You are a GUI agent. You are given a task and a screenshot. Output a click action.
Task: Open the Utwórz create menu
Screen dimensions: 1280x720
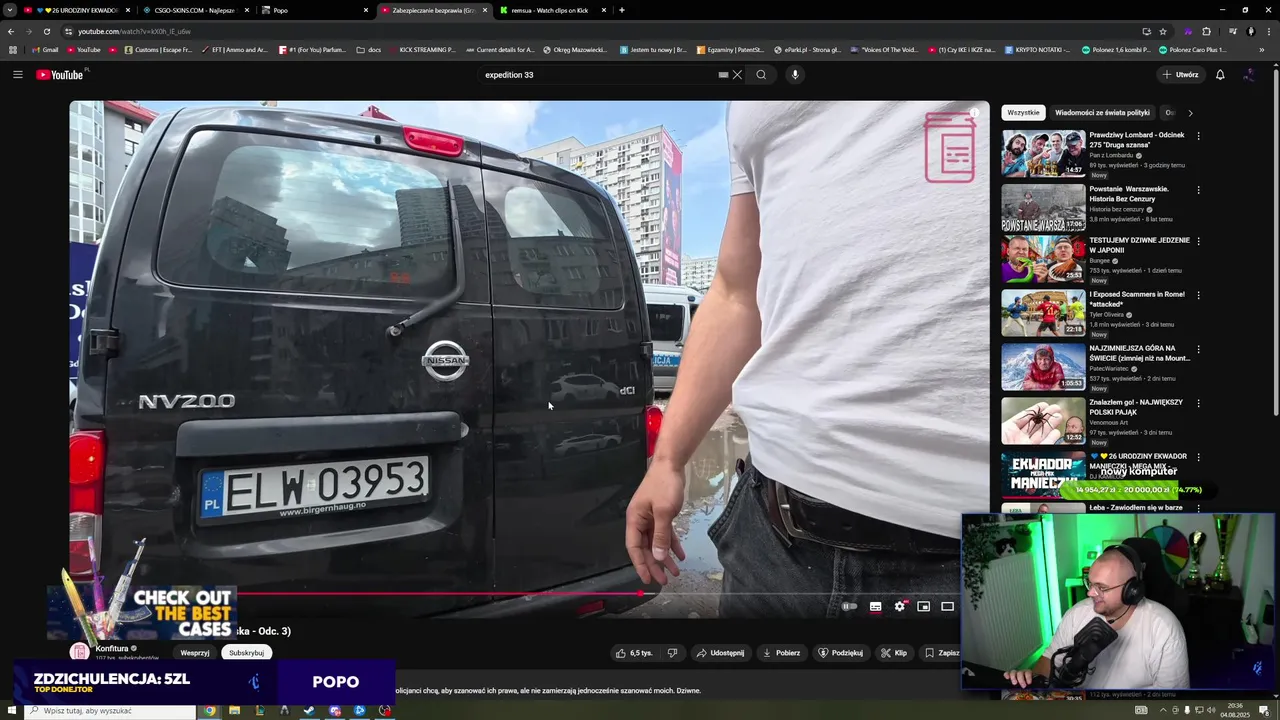1180,75
